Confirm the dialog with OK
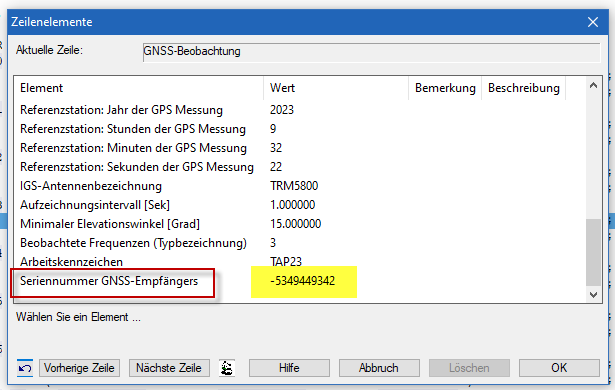Viewport: 615px width, 390px height. (559, 368)
